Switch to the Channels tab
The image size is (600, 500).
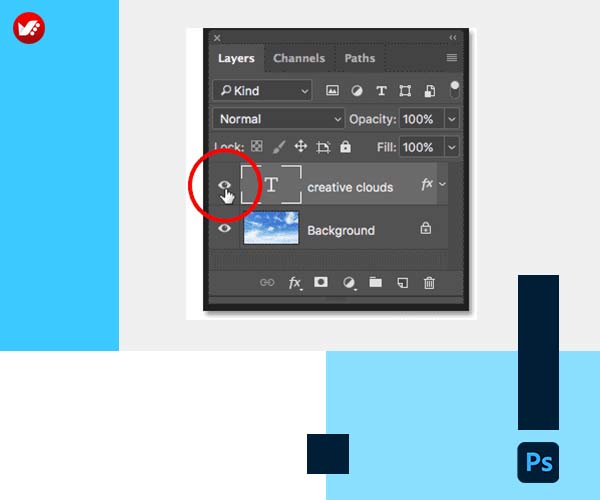298,58
